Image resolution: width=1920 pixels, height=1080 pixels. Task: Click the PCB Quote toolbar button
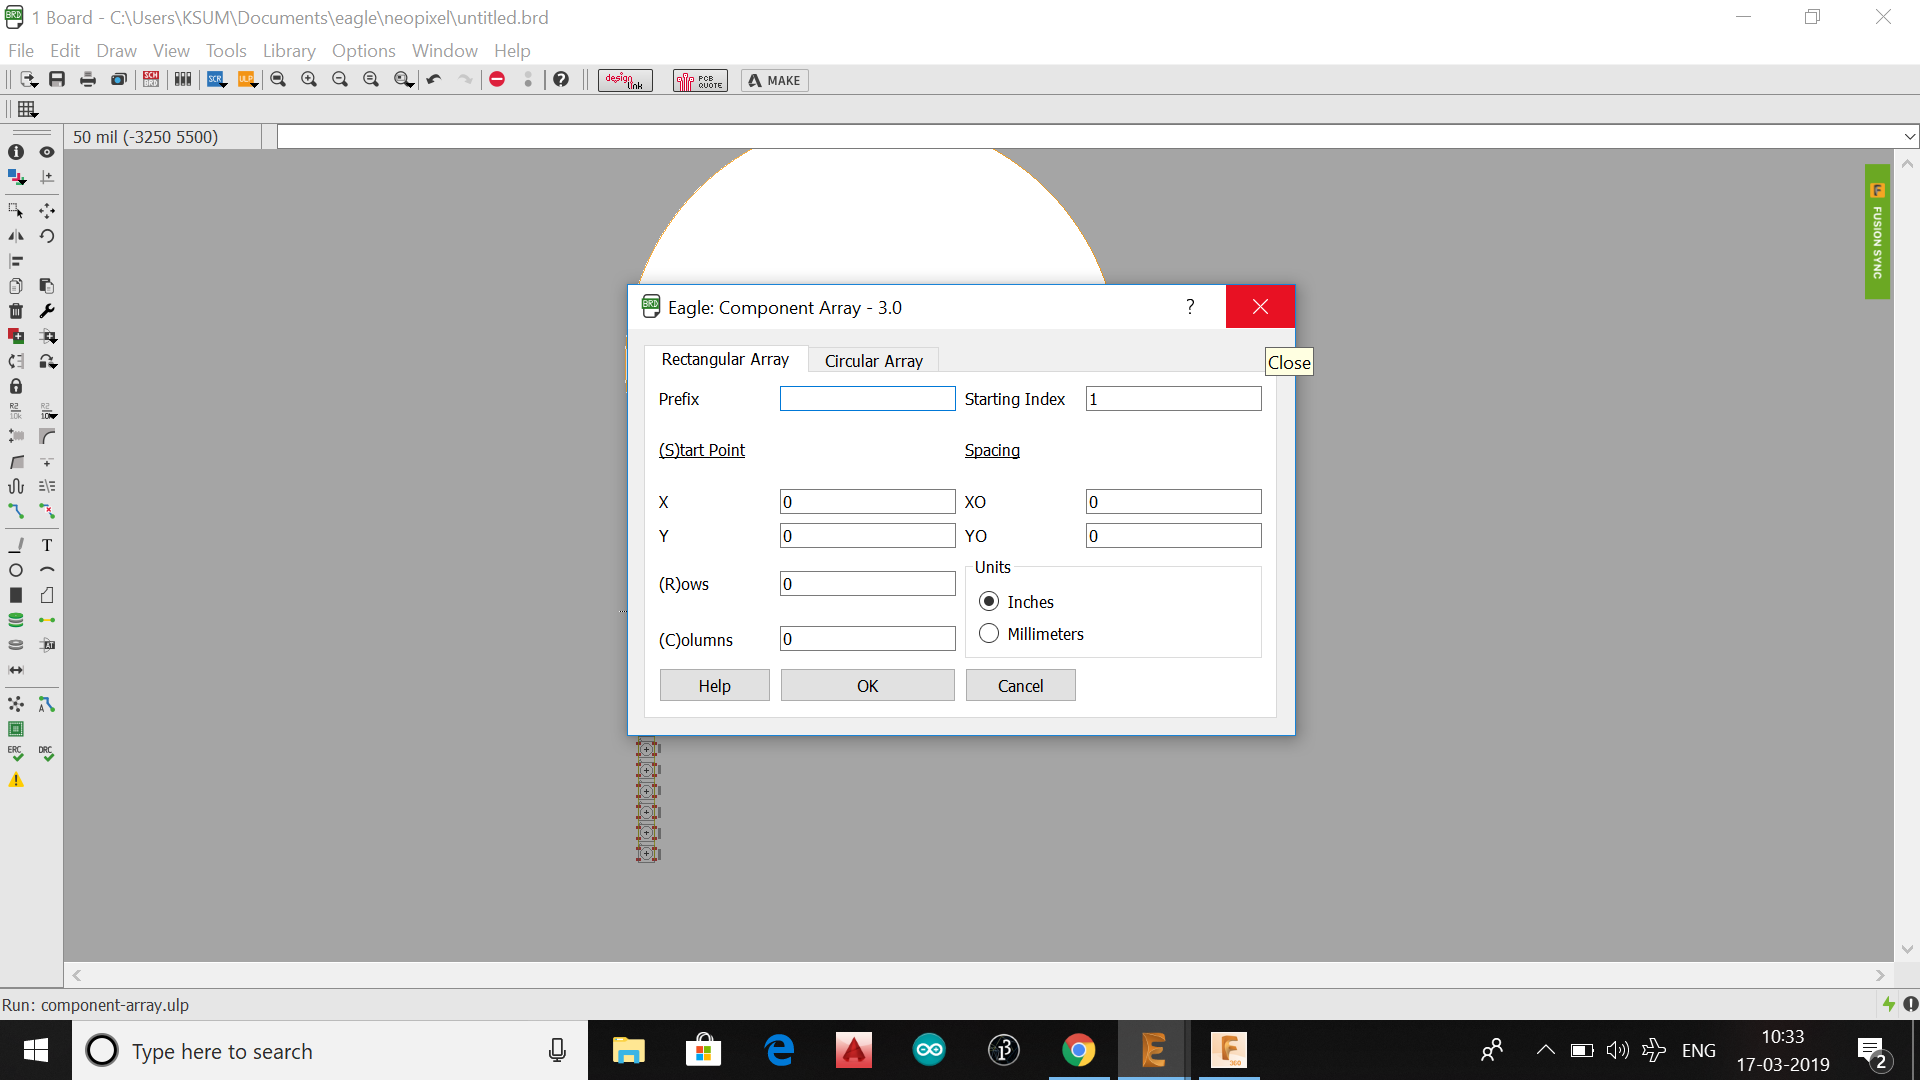point(700,81)
